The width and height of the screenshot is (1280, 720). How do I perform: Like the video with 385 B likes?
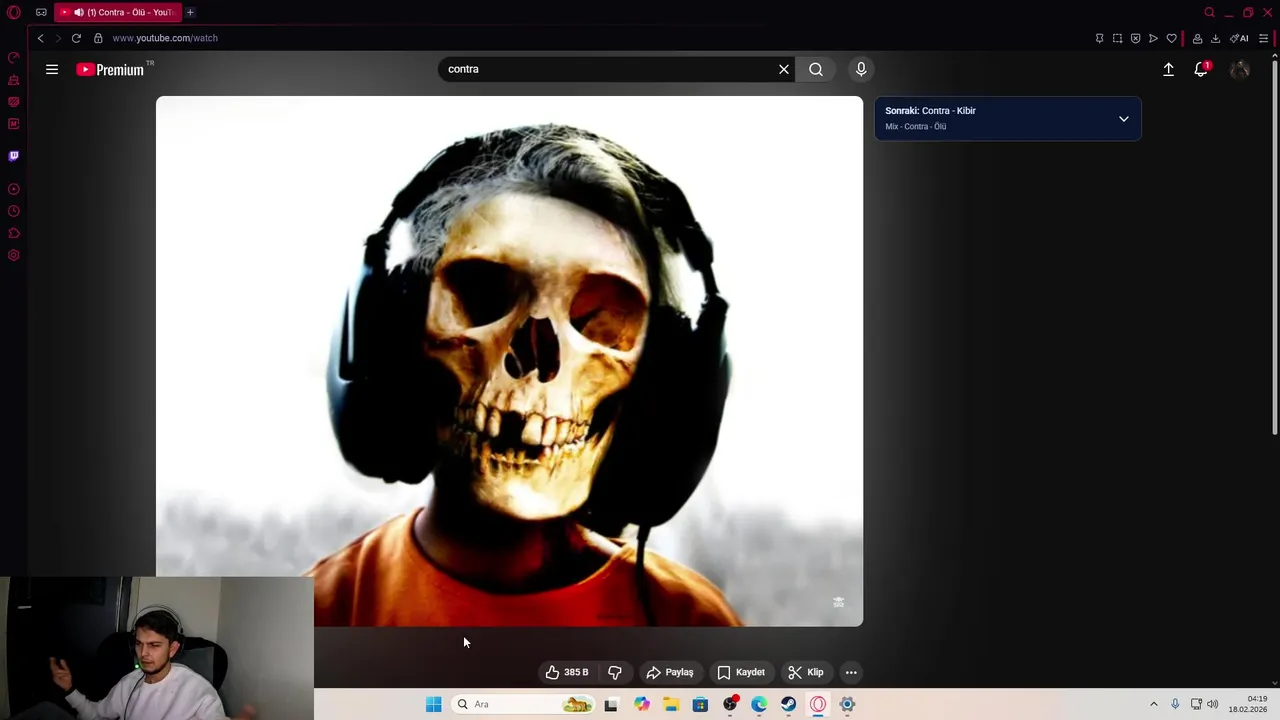567,672
